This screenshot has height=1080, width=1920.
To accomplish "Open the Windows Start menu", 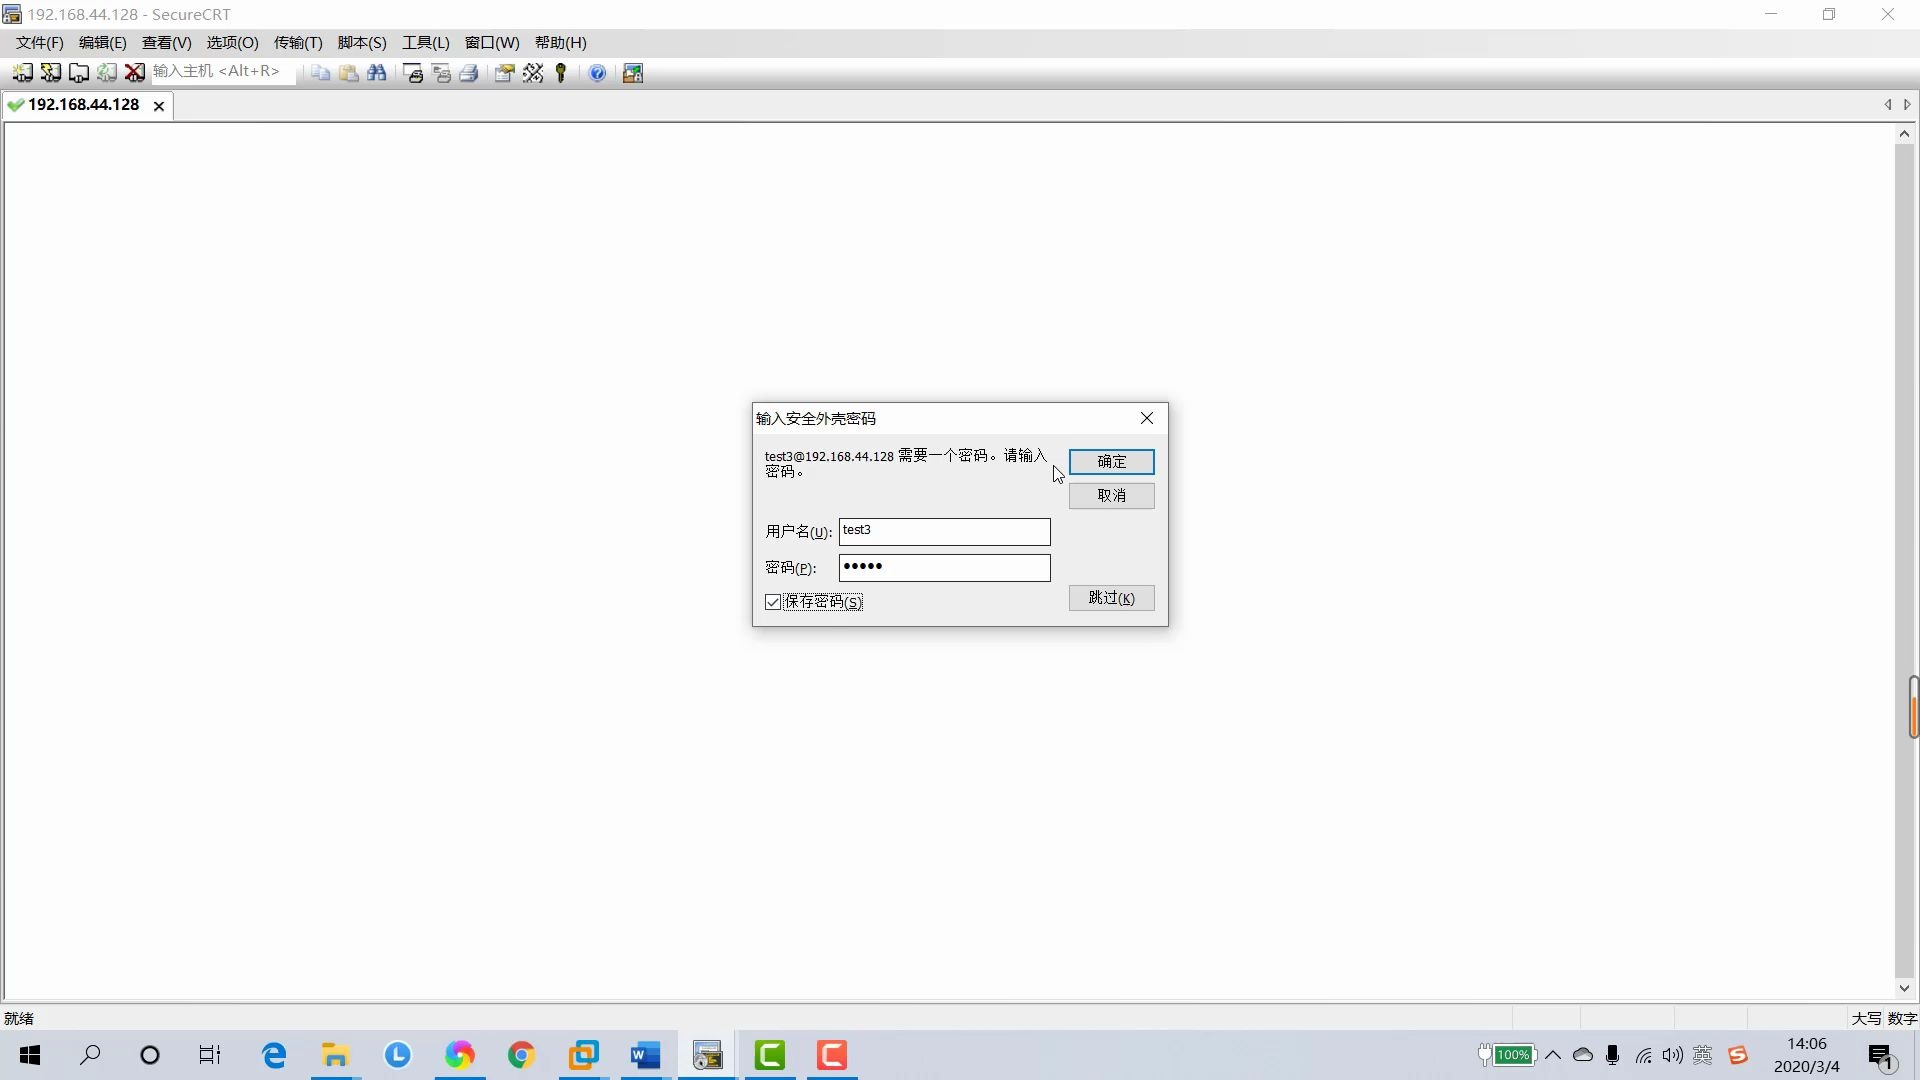I will 30,1055.
